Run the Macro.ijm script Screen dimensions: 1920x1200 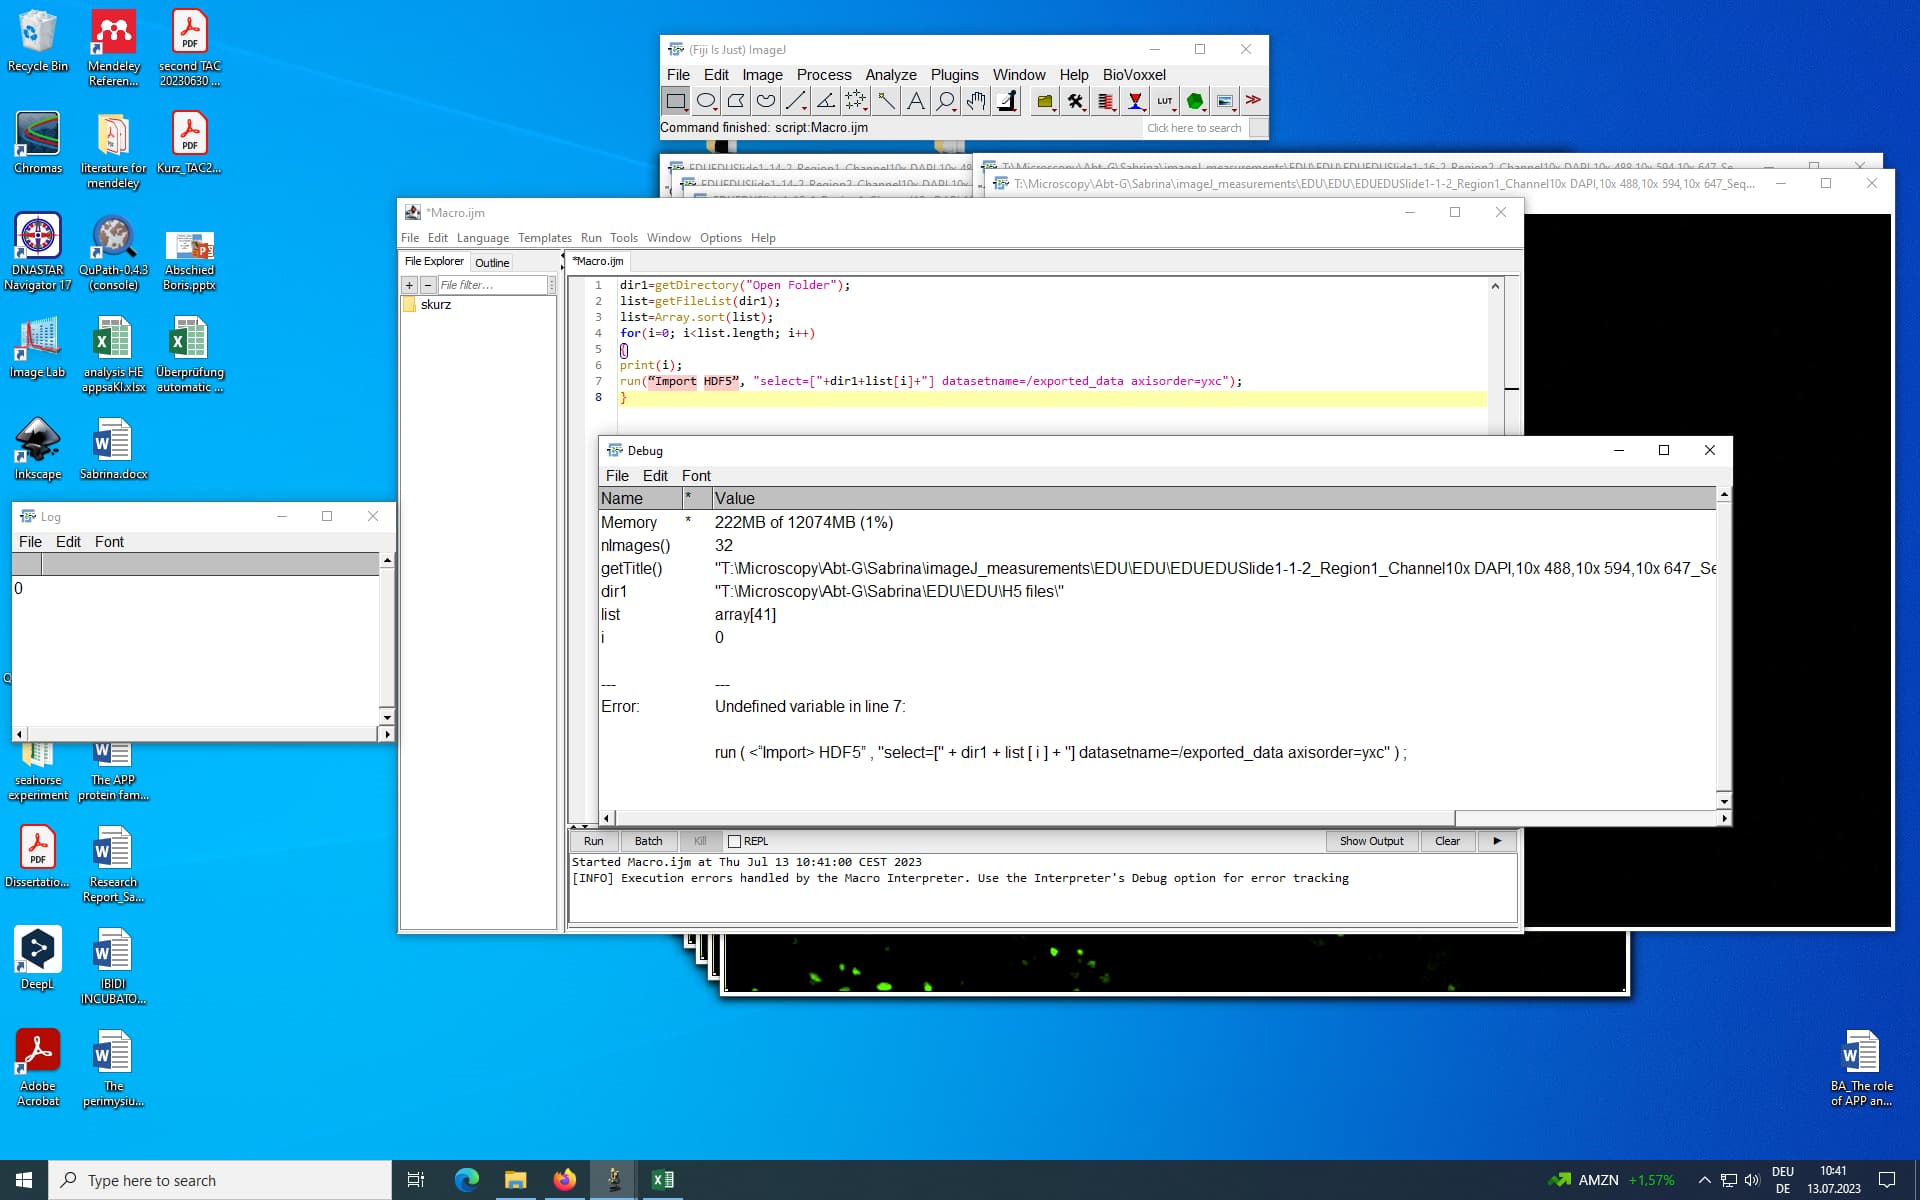[592, 841]
